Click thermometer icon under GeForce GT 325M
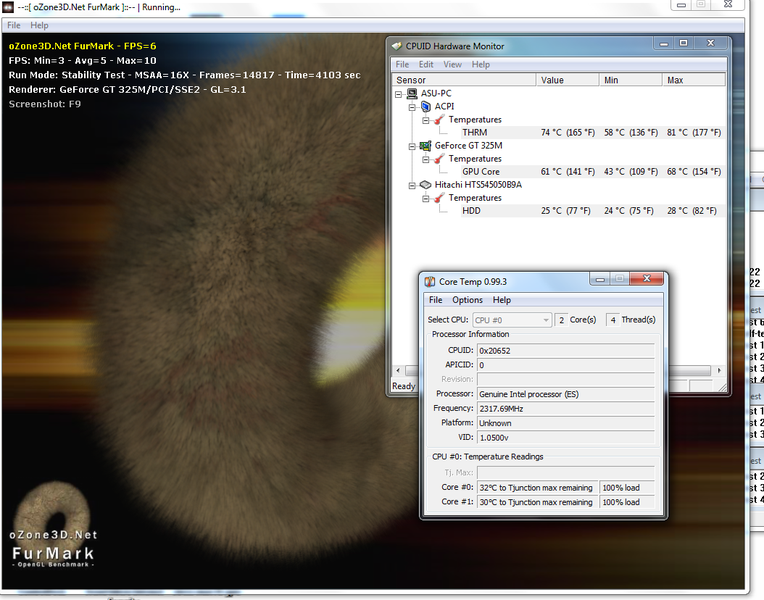 coord(439,158)
